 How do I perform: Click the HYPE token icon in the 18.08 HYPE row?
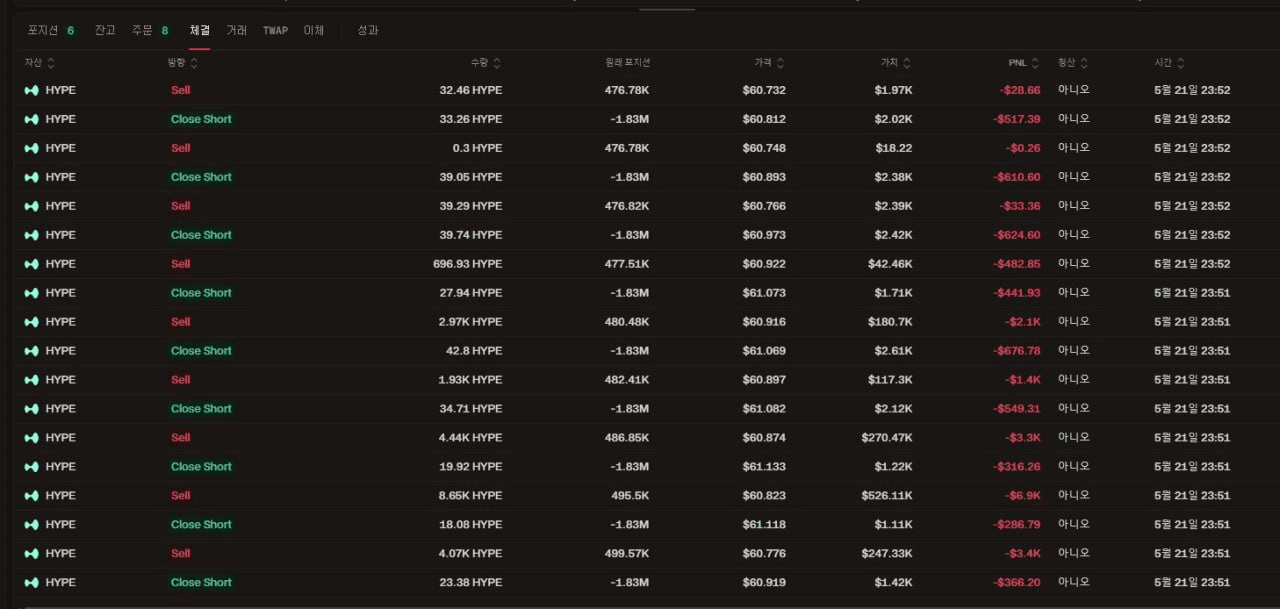click(x=32, y=525)
